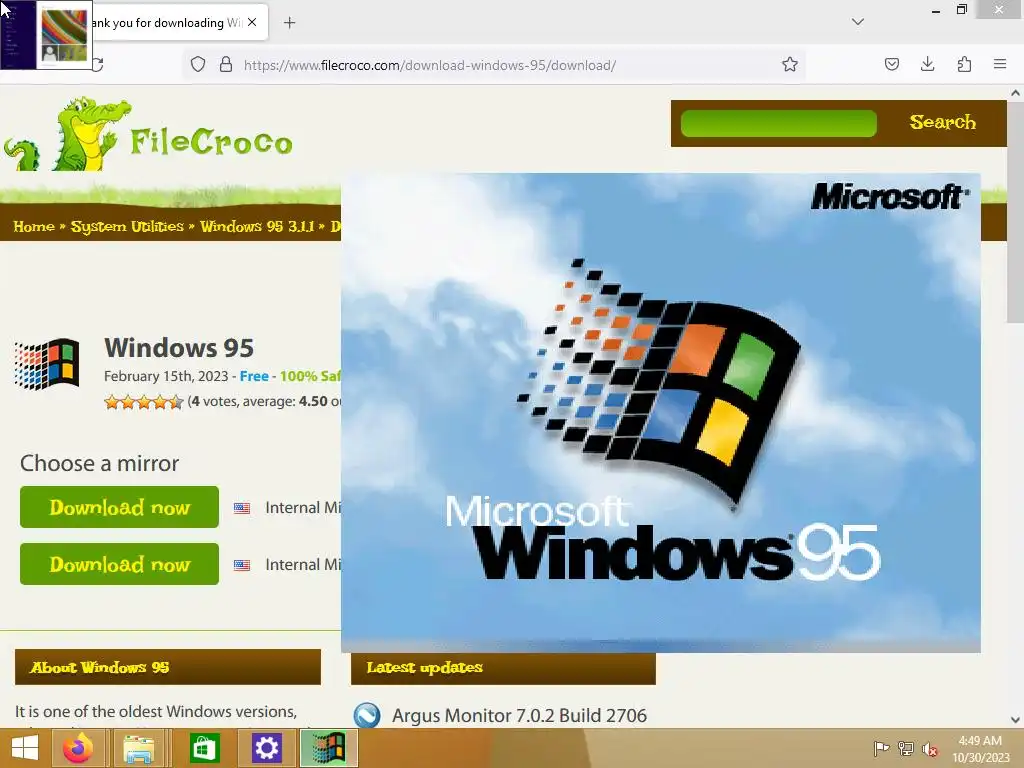Open the Windows Start button

click(25, 748)
